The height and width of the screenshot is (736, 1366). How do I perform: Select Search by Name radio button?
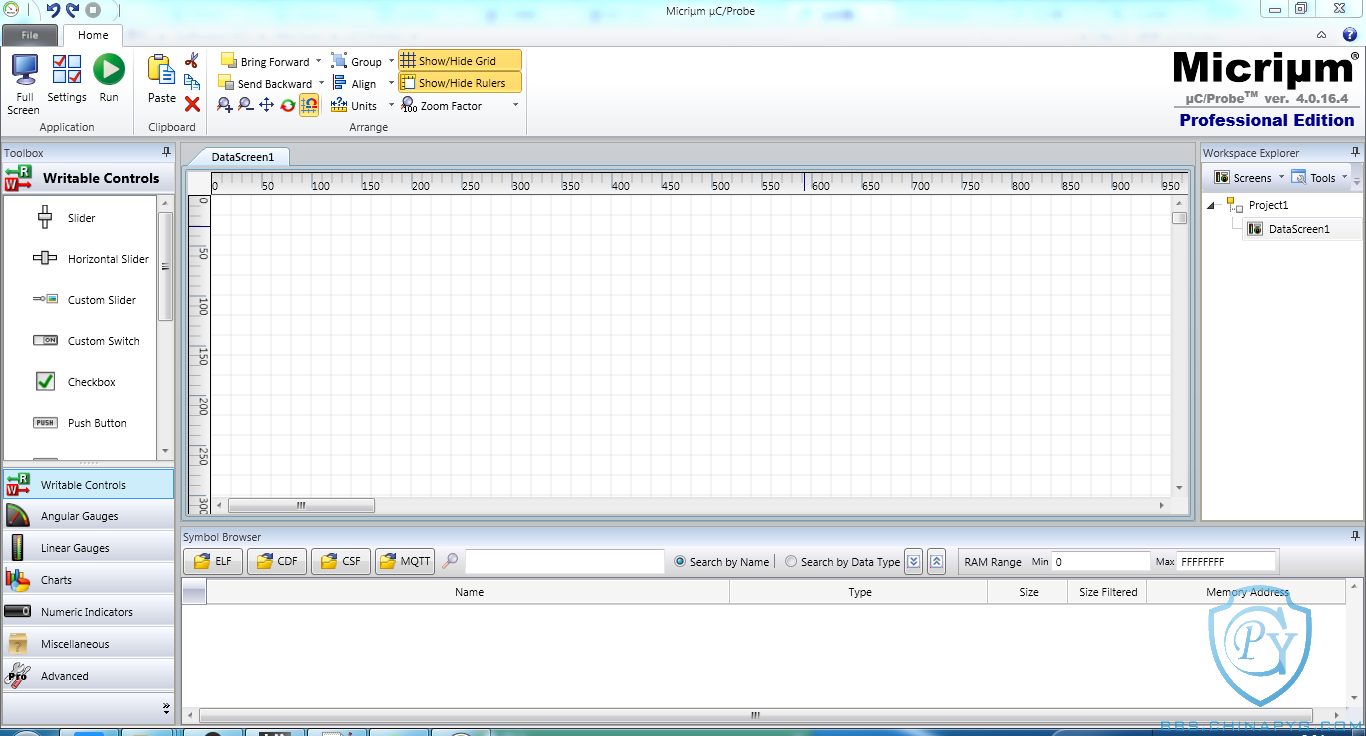coord(680,562)
